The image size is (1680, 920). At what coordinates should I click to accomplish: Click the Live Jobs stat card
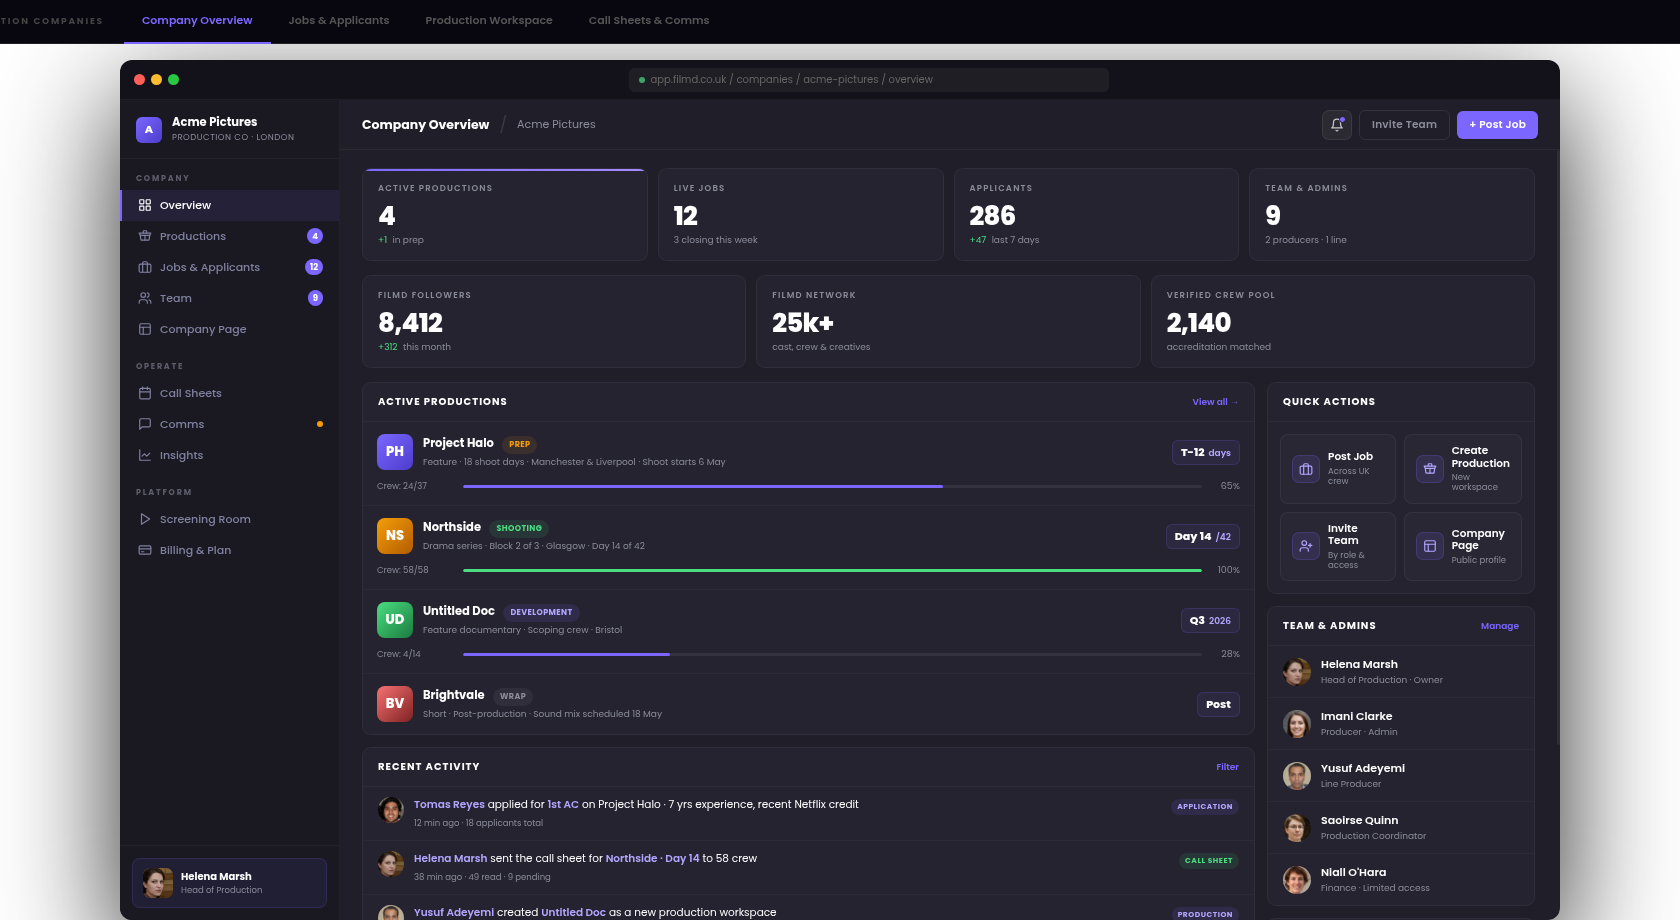click(800, 215)
